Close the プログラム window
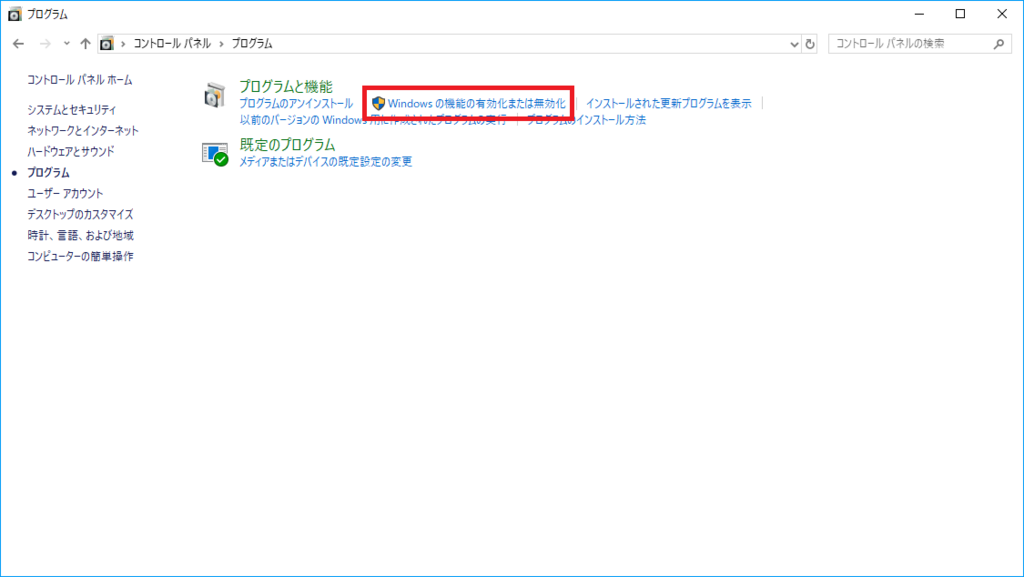The height and width of the screenshot is (577, 1024). pyautogui.click(x=1002, y=14)
